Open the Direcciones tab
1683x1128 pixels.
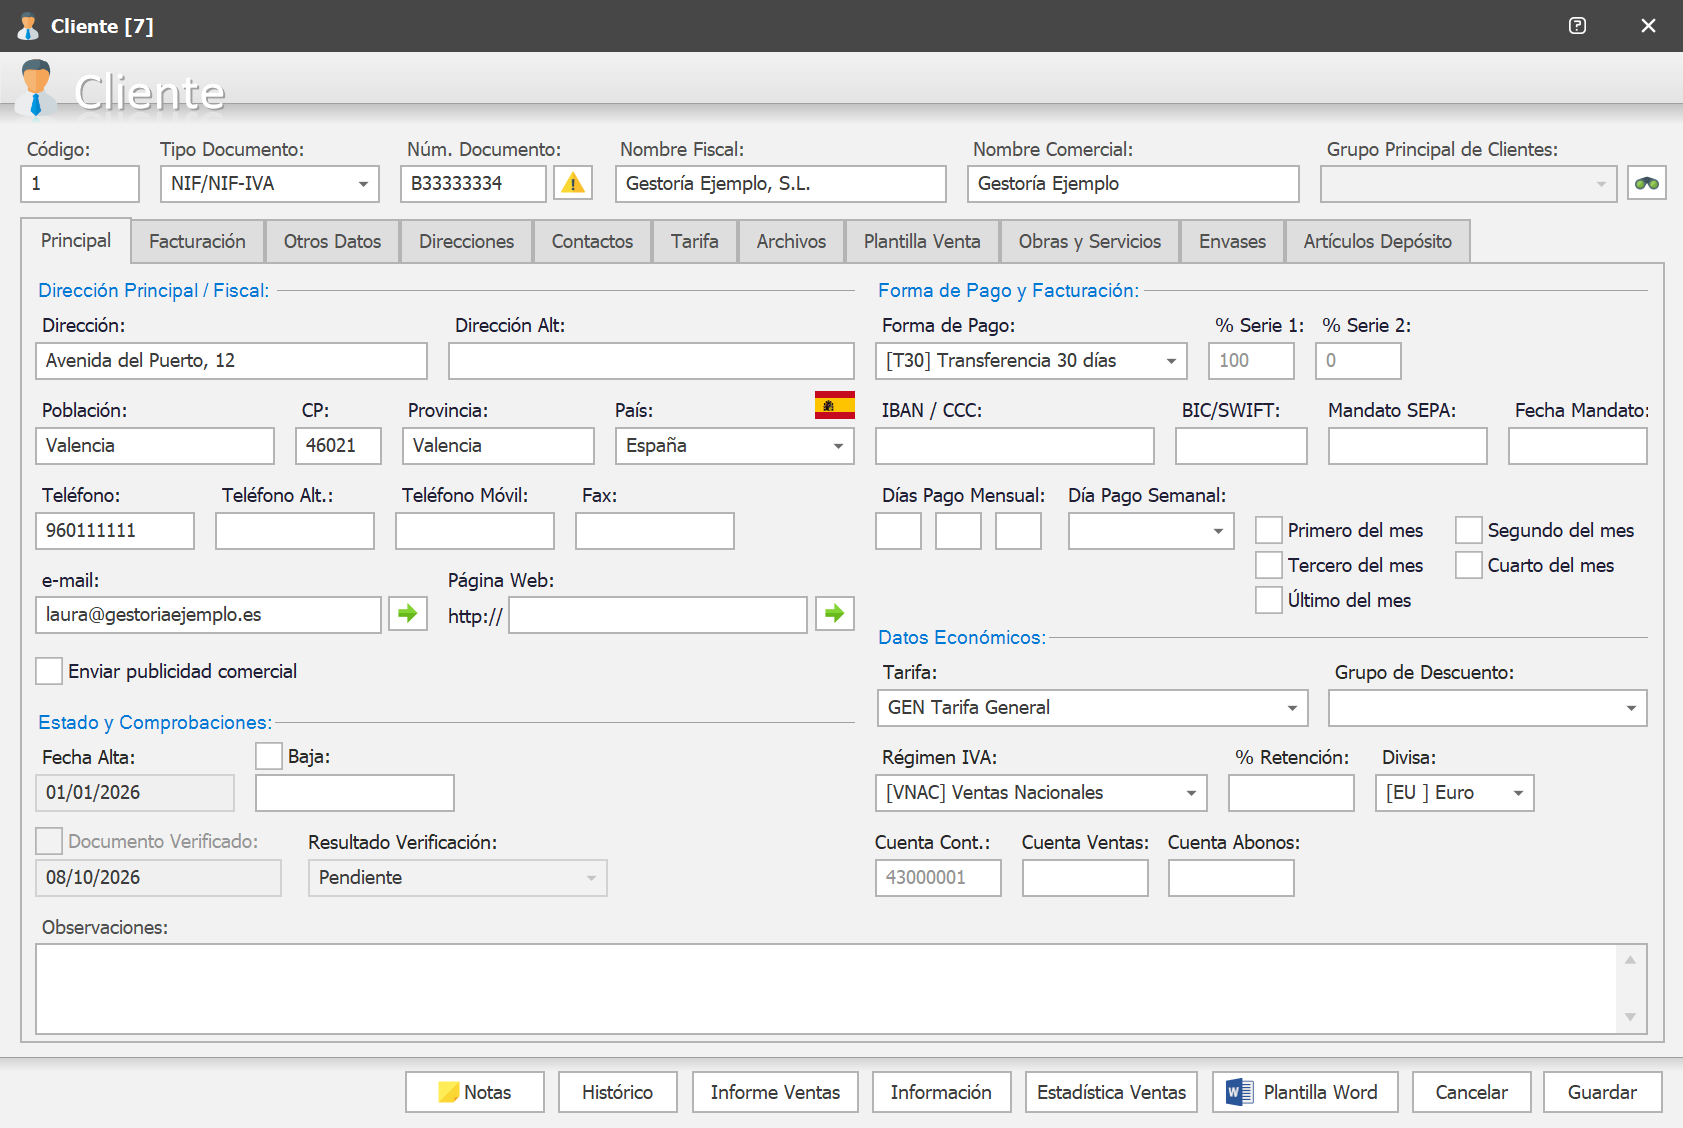(466, 241)
